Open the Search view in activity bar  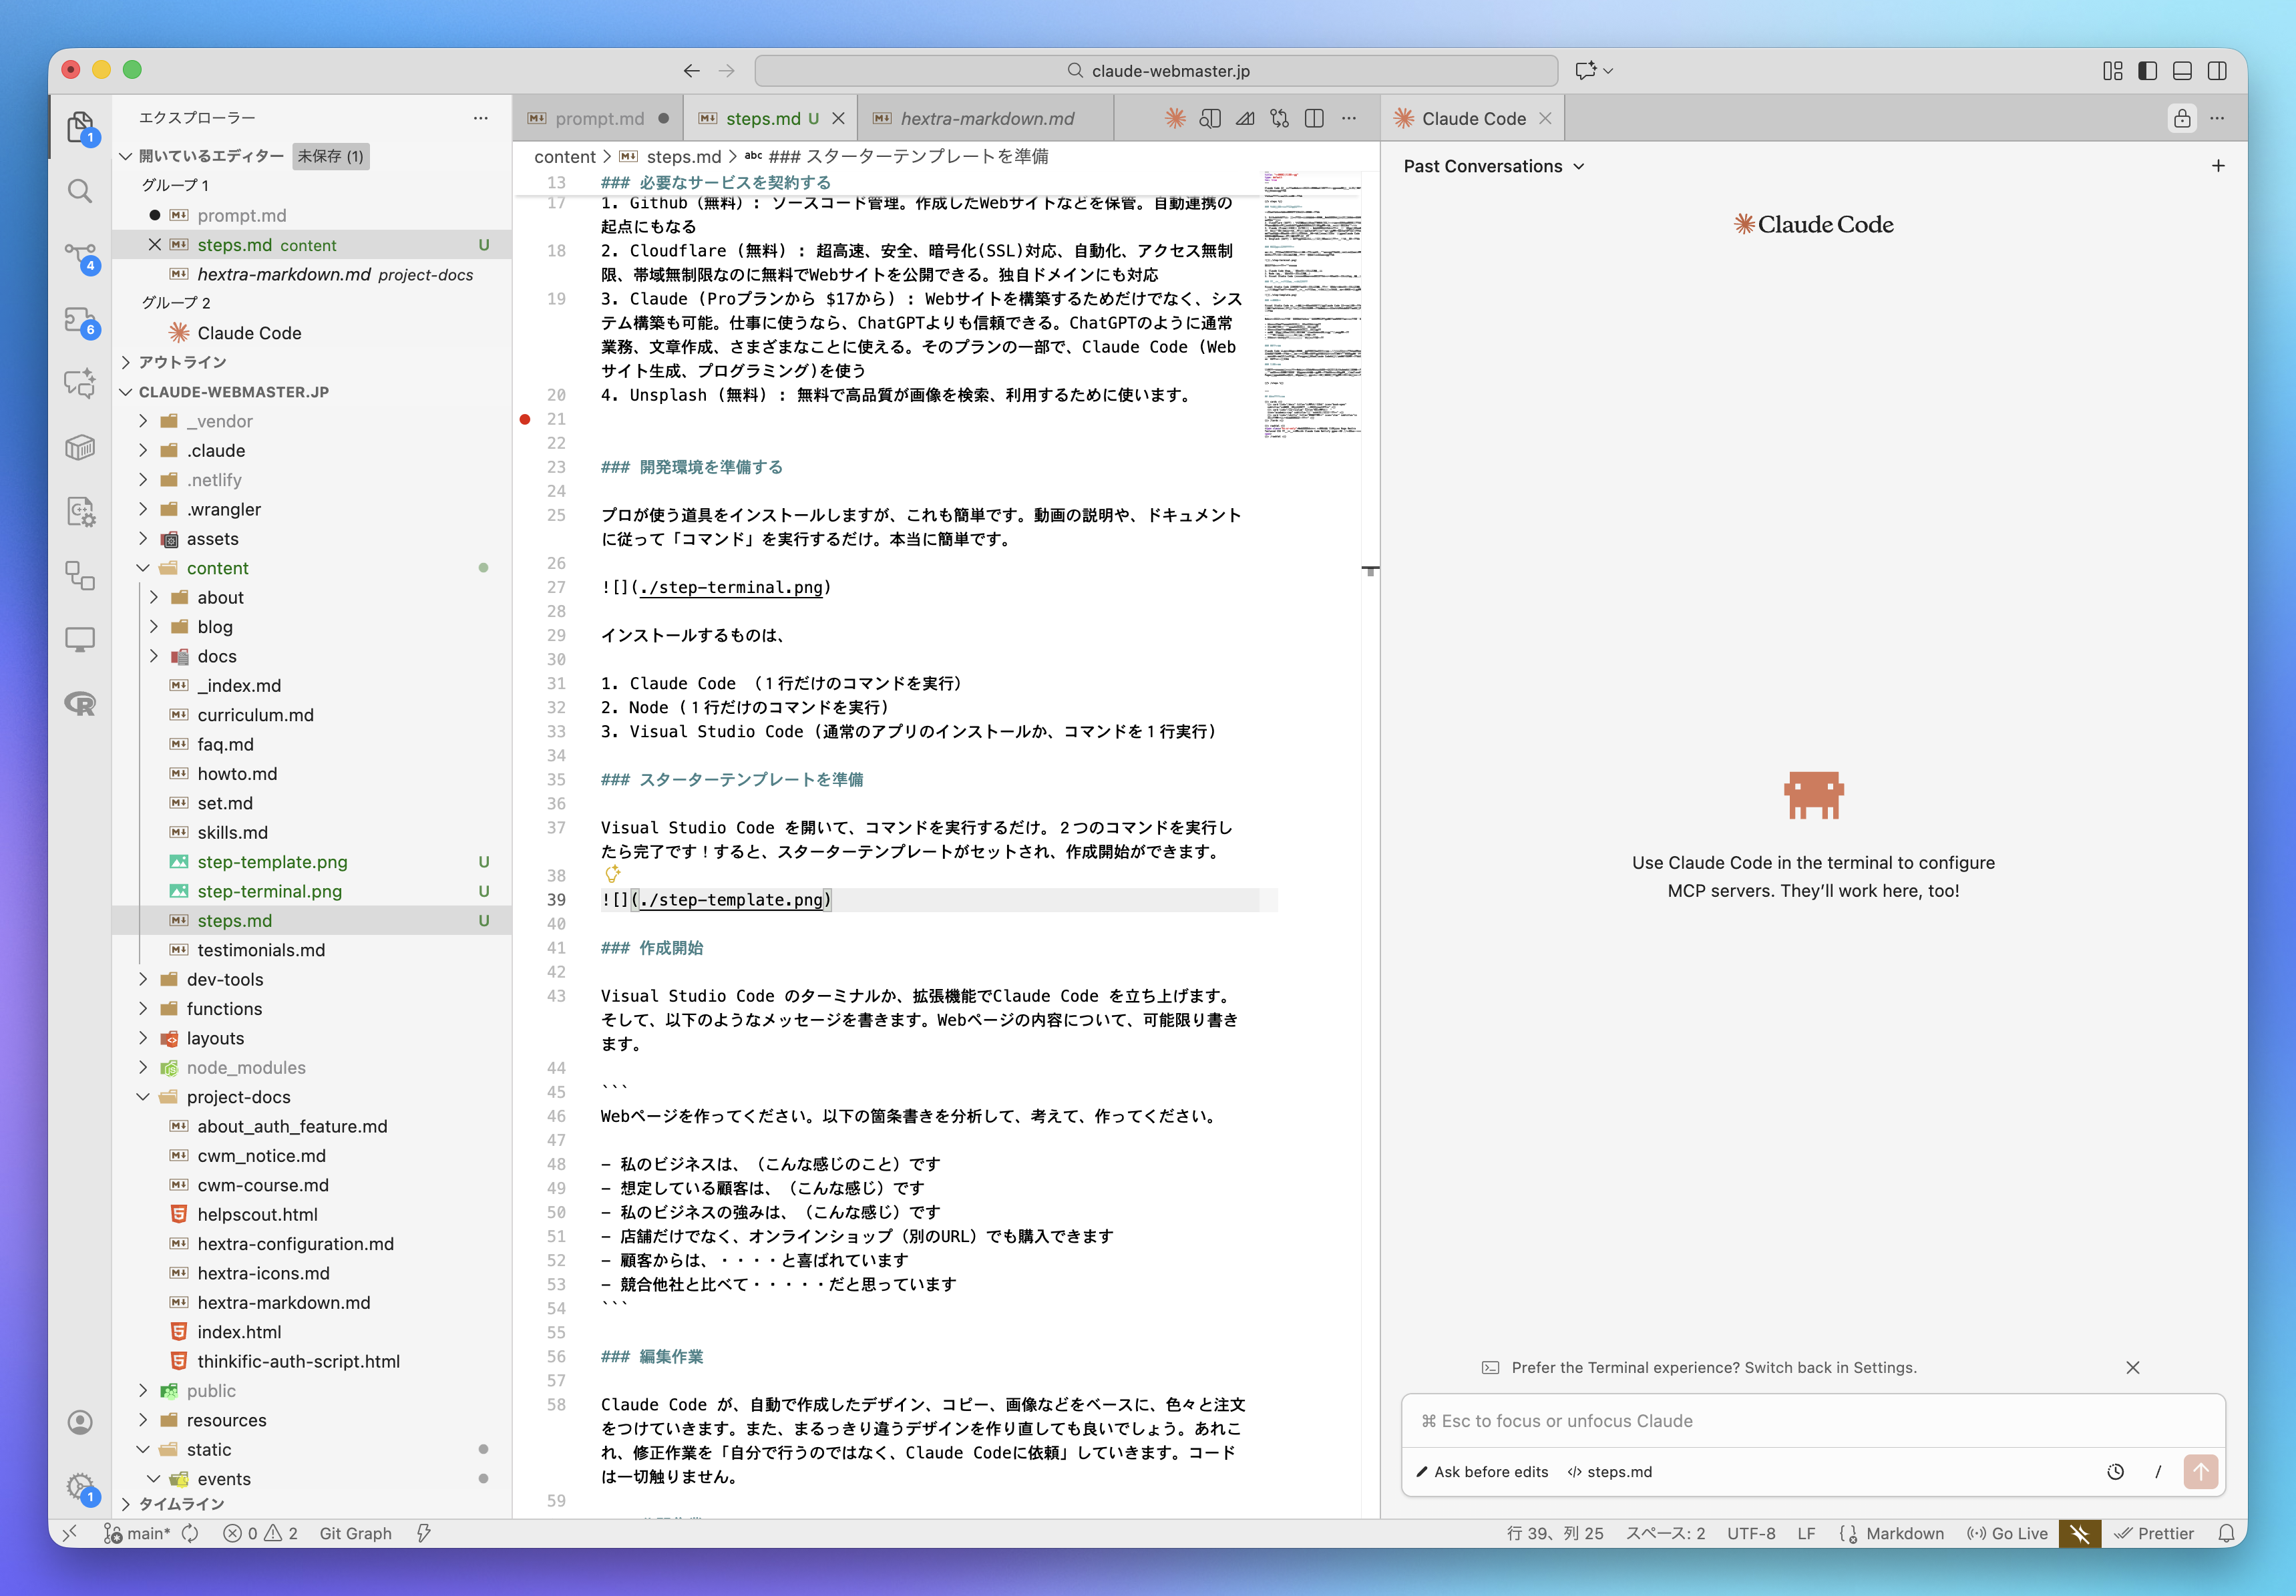click(80, 191)
